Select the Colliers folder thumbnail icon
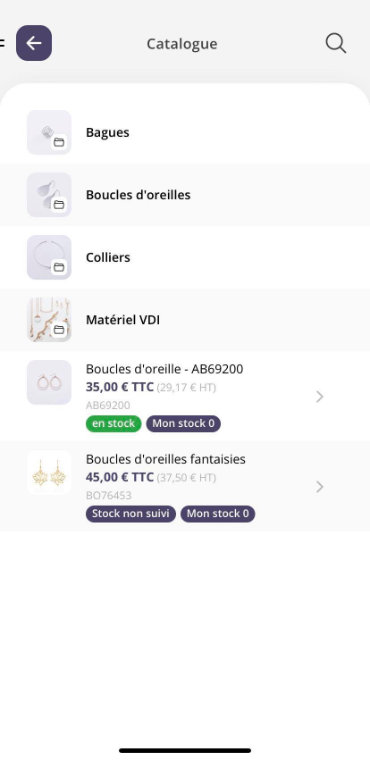Image resolution: width=370 pixels, height=760 pixels. click(x=49, y=257)
